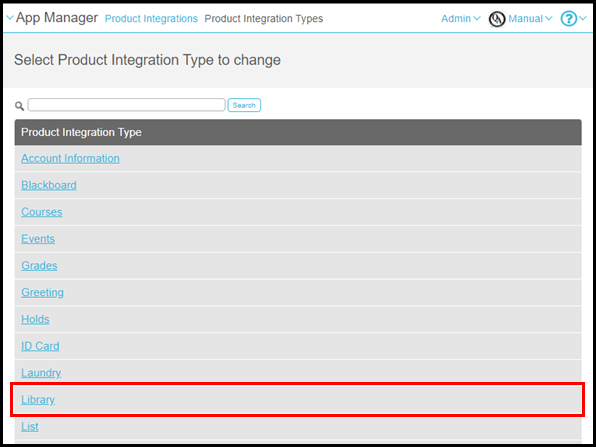Open the help question mark icon
Viewport: 596px width, 447px height.
pyautogui.click(x=569, y=18)
